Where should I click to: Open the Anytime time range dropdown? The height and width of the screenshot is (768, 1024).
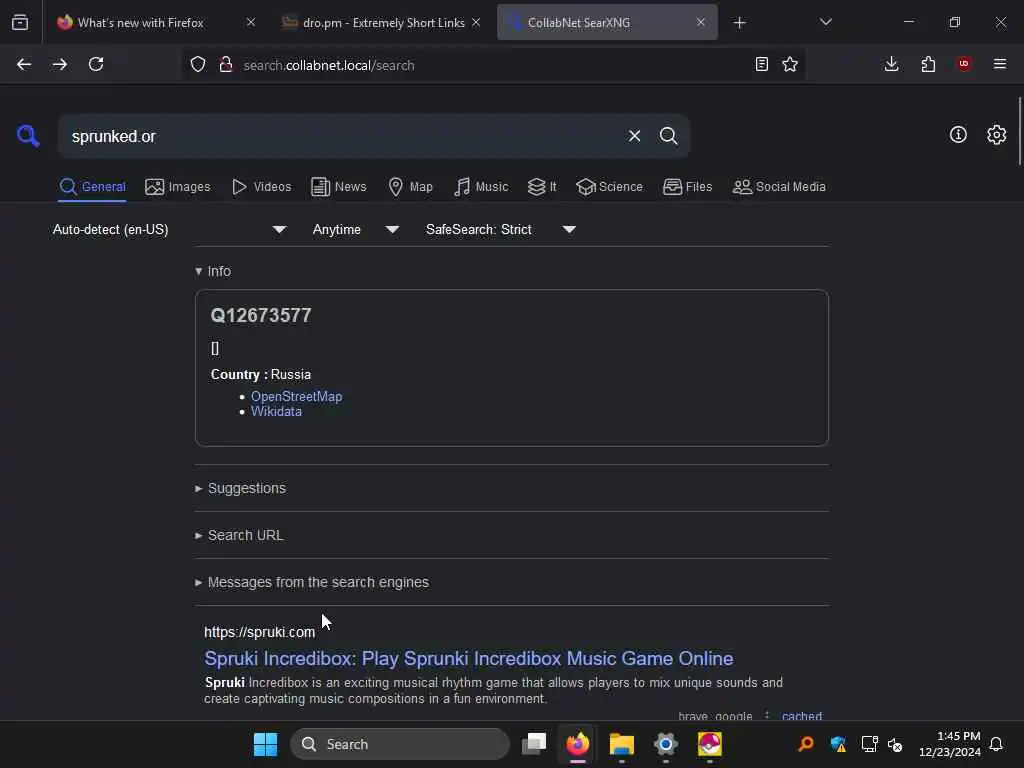pyautogui.click(x=355, y=230)
